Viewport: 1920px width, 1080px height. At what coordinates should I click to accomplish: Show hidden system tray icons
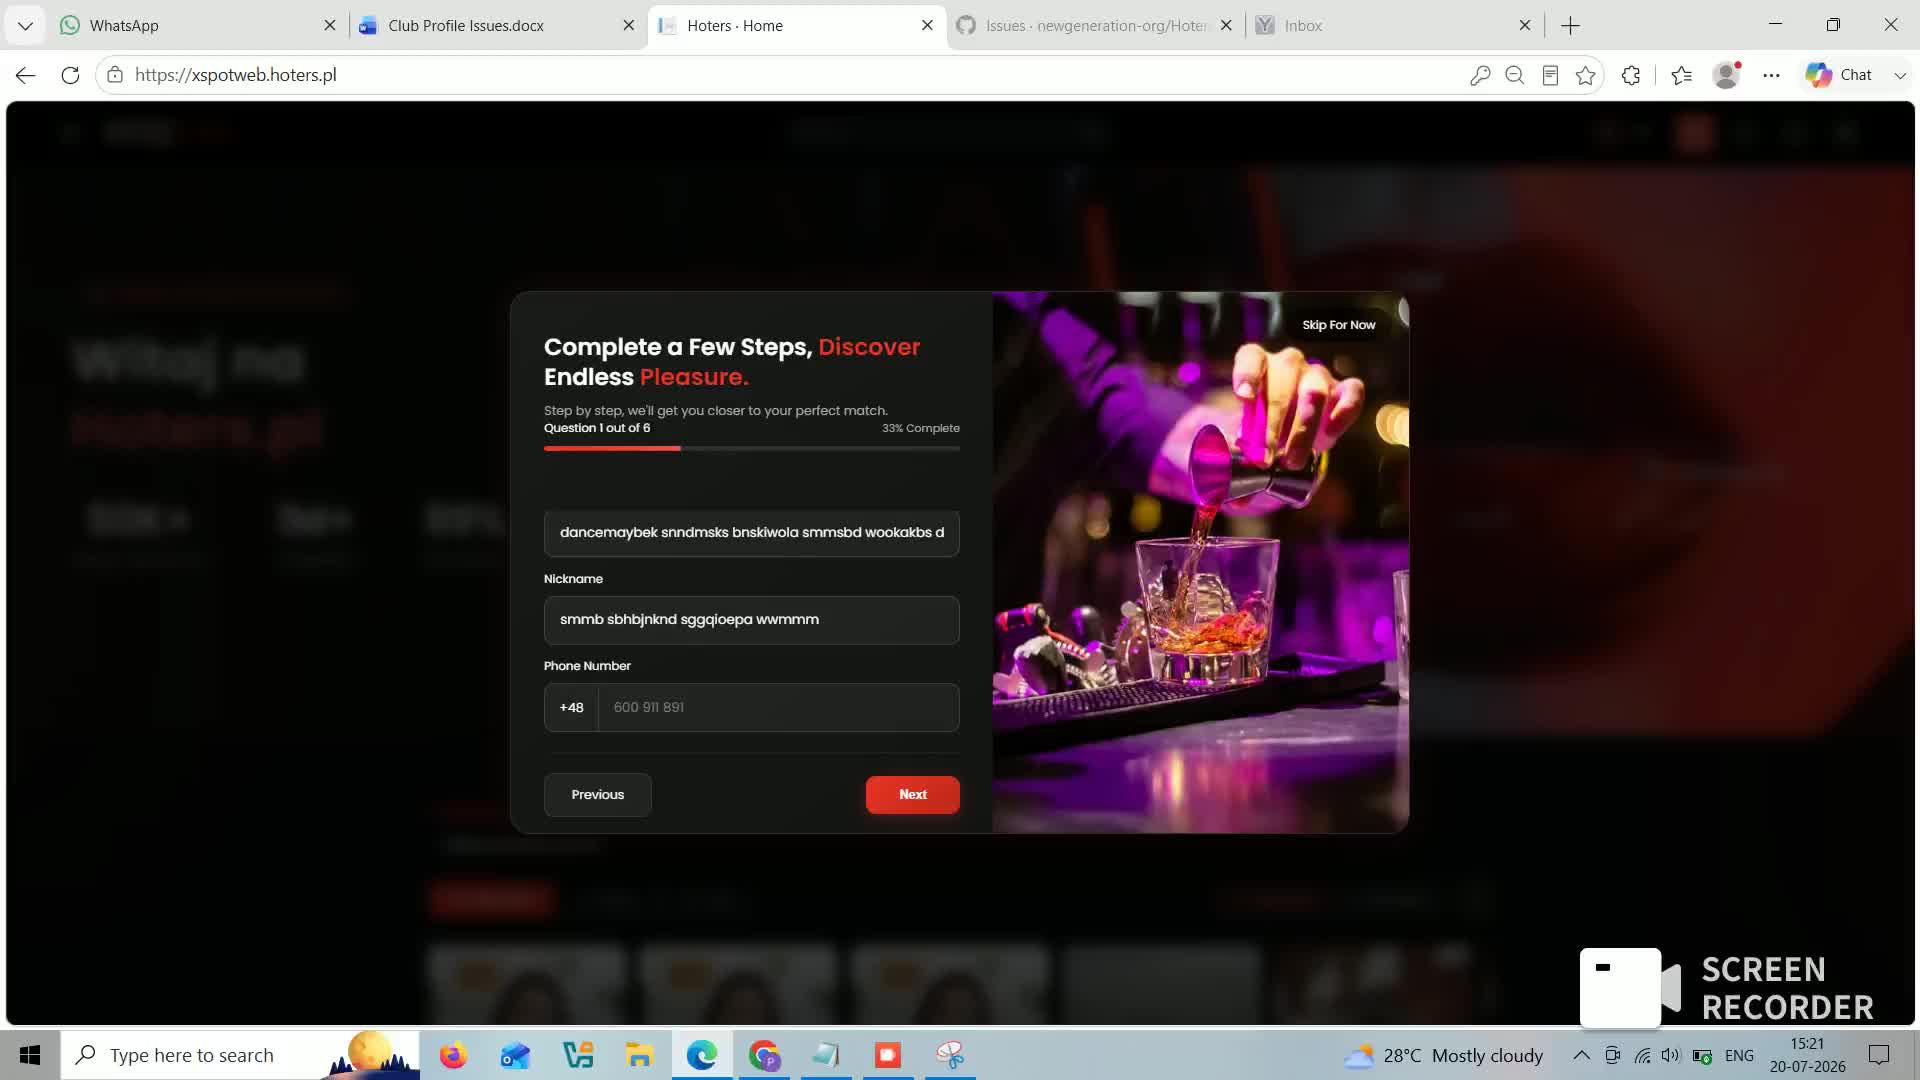pos(1581,1055)
